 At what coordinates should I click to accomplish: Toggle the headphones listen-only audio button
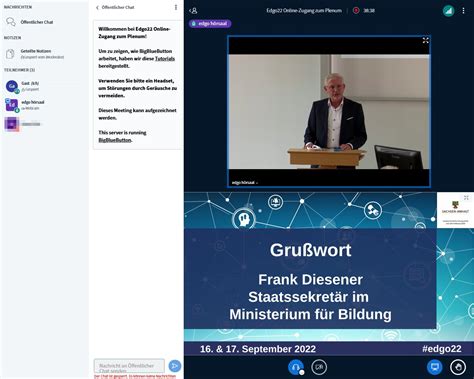pyautogui.click(x=295, y=367)
